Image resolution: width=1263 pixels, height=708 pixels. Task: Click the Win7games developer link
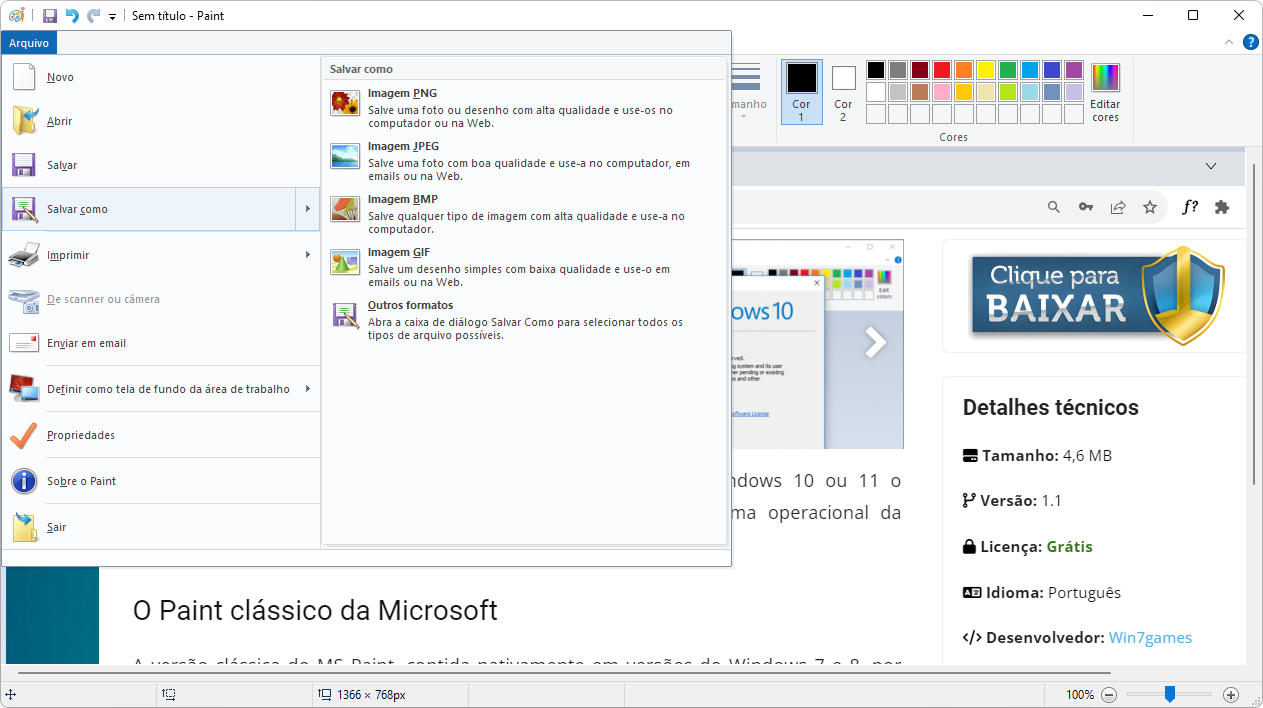[x=1150, y=638]
